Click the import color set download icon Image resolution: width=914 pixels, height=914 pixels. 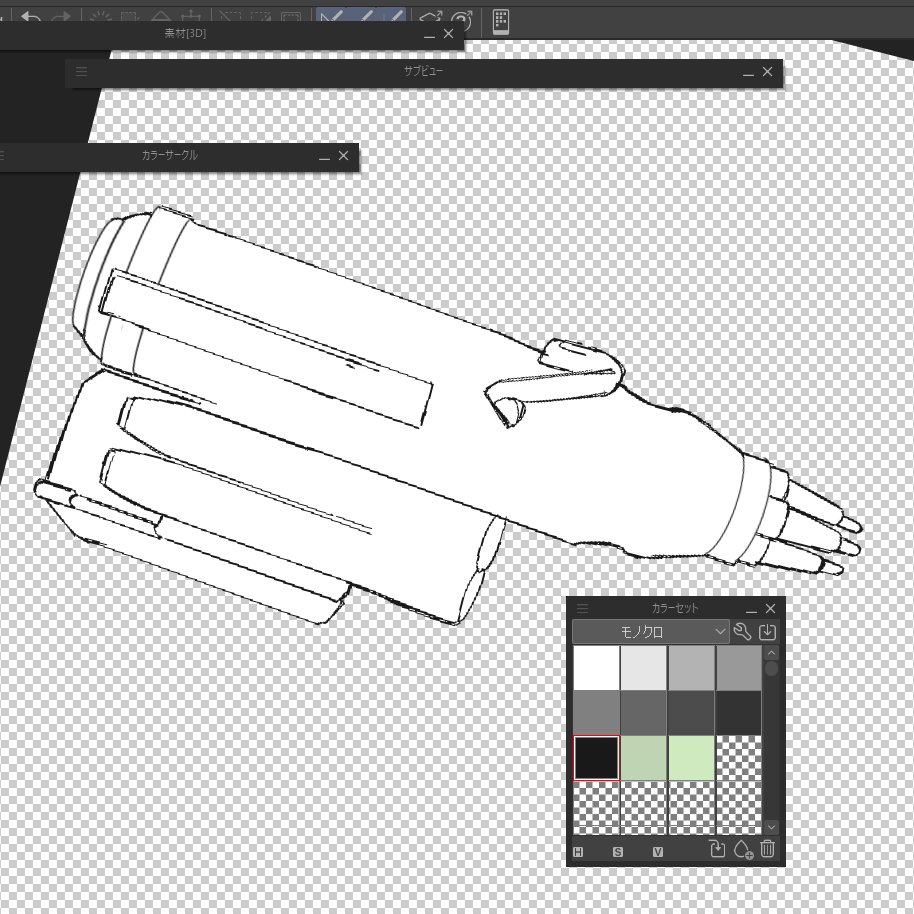pyautogui.click(x=767, y=631)
